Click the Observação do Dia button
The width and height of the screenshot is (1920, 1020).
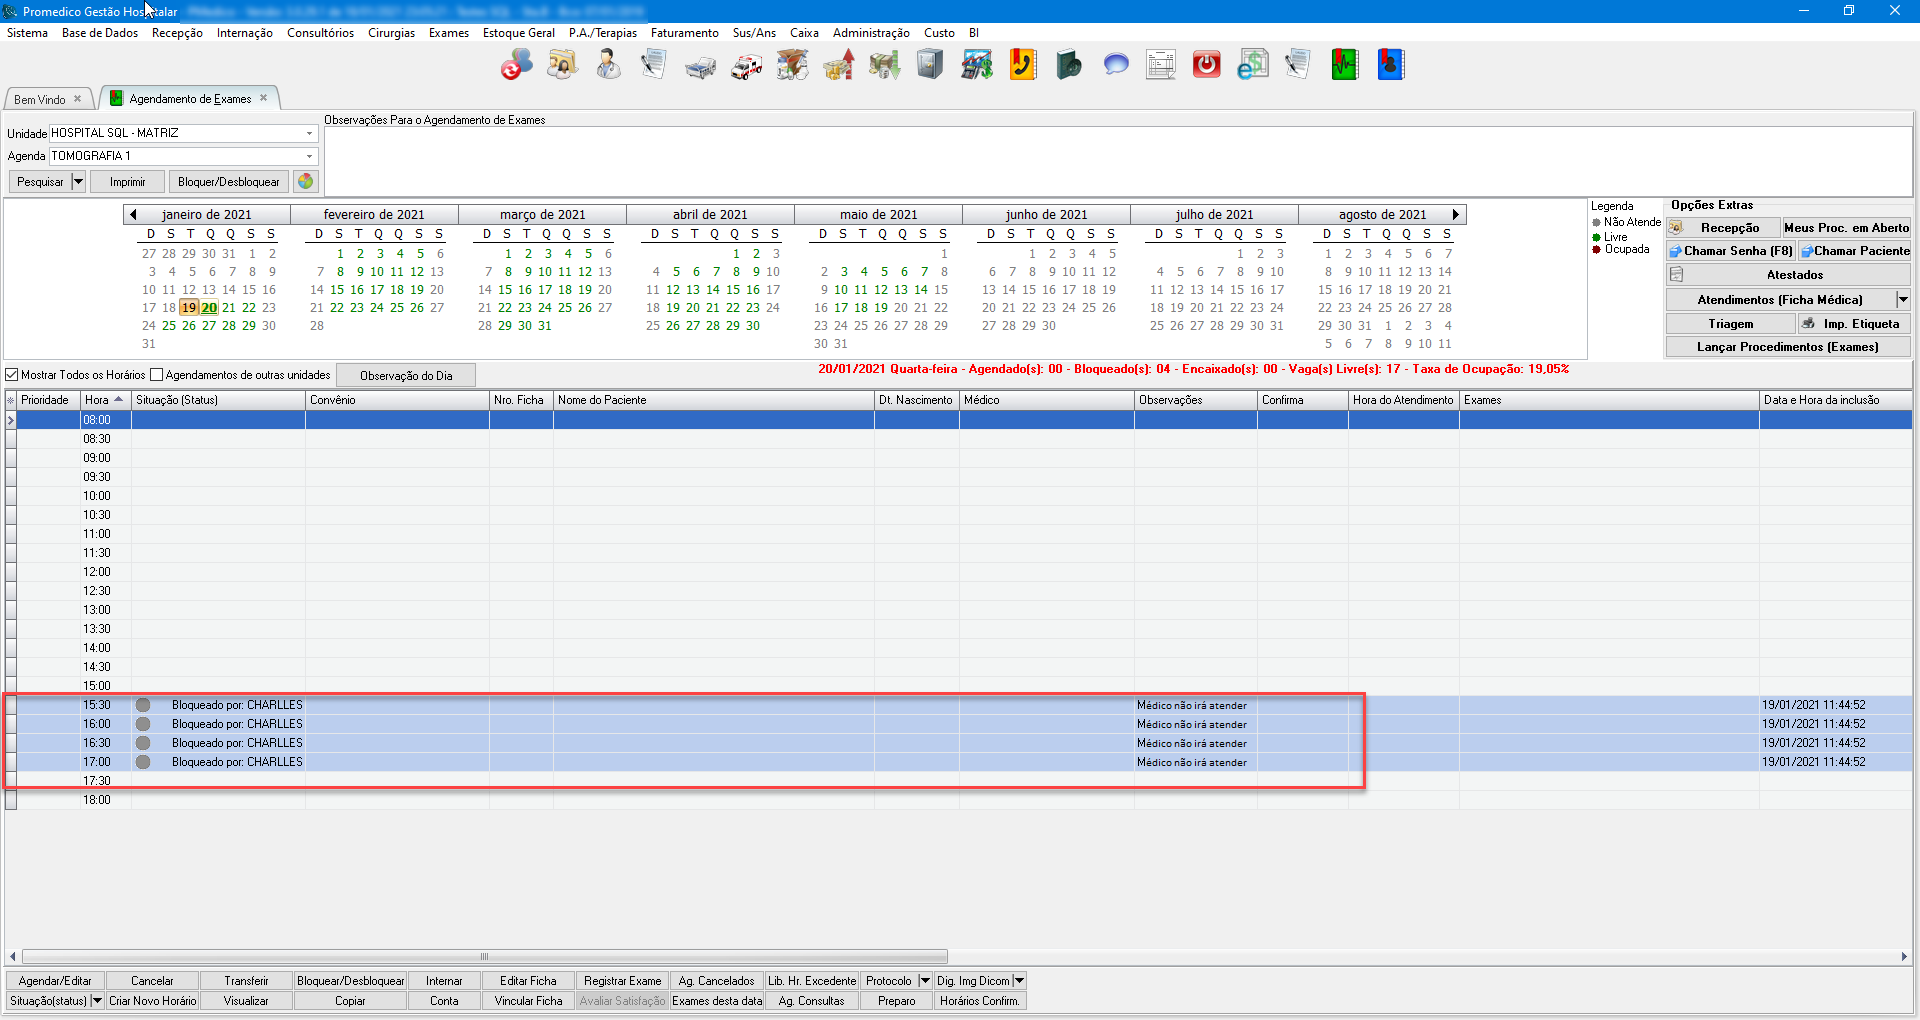406,376
